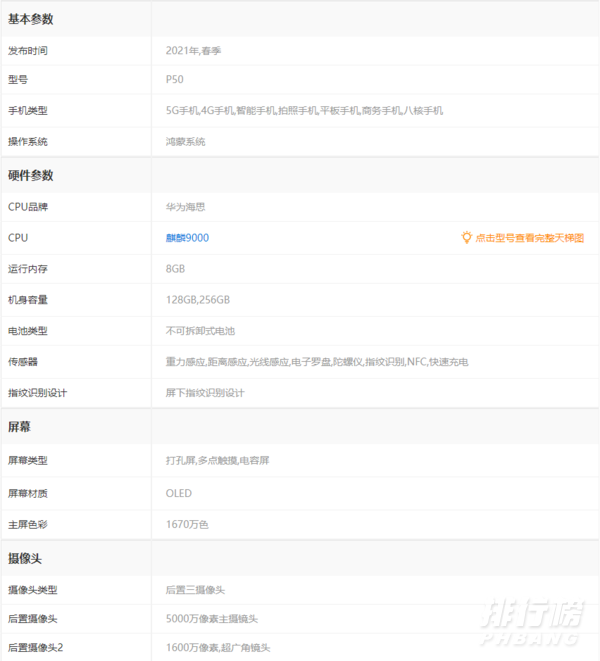Click the 屏幕类型 label
The image size is (600, 661).
[x=28, y=460]
